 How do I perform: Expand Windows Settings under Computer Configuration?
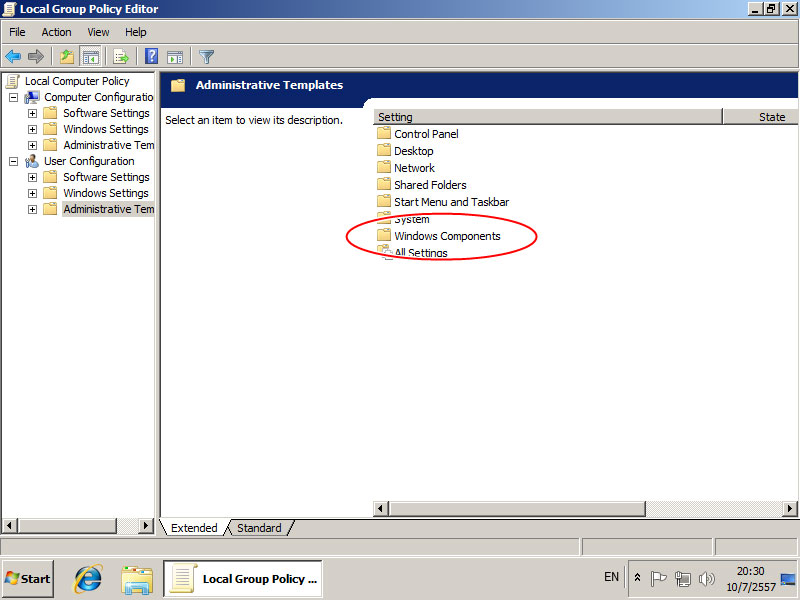(32, 129)
